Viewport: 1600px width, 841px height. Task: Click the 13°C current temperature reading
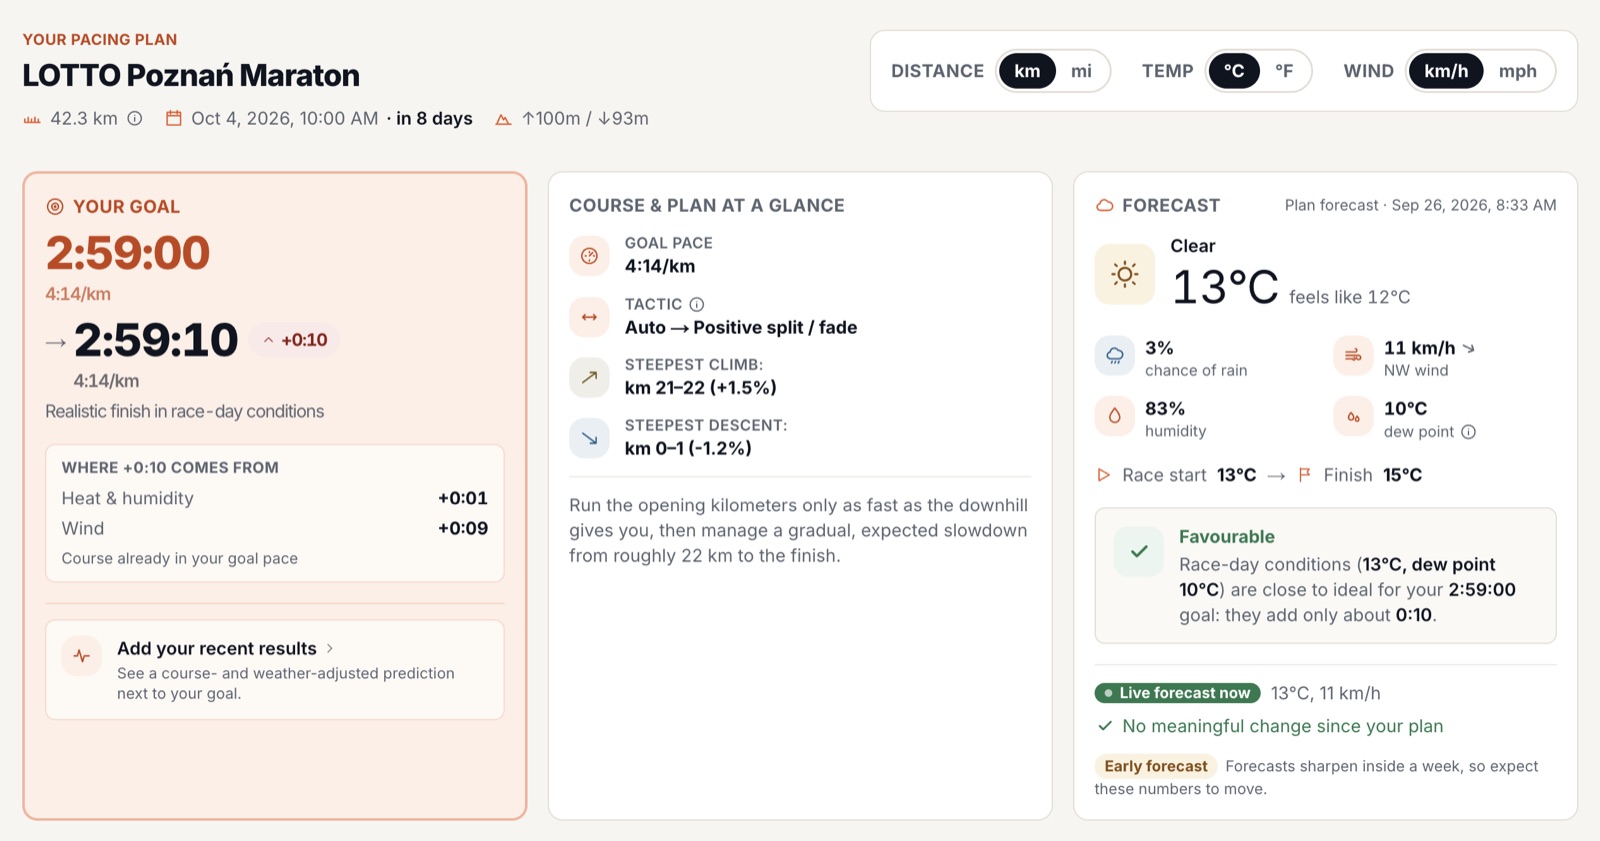click(1225, 287)
